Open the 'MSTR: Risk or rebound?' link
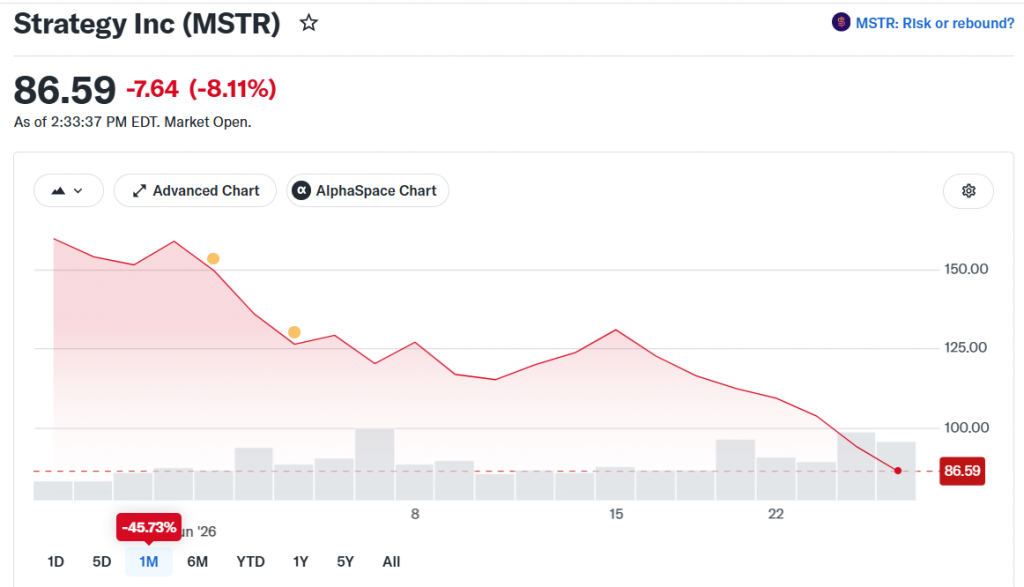The width and height of the screenshot is (1024, 587). point(935,24)
